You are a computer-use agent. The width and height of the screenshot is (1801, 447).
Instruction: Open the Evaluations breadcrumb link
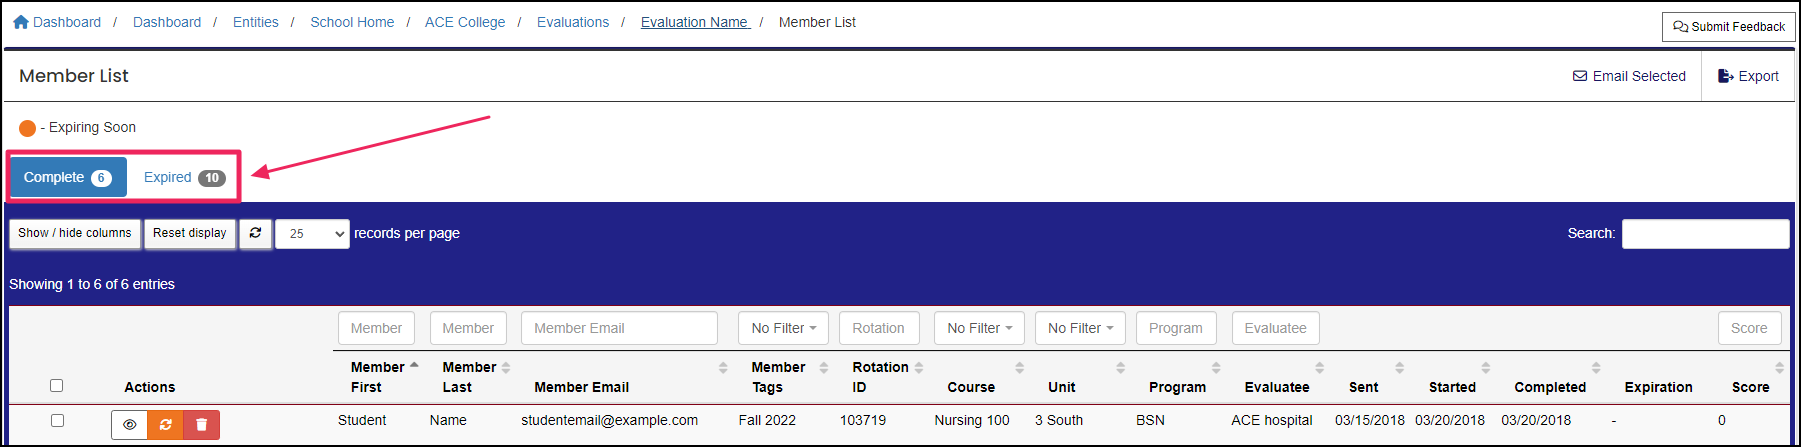click(x=573, y=22)
